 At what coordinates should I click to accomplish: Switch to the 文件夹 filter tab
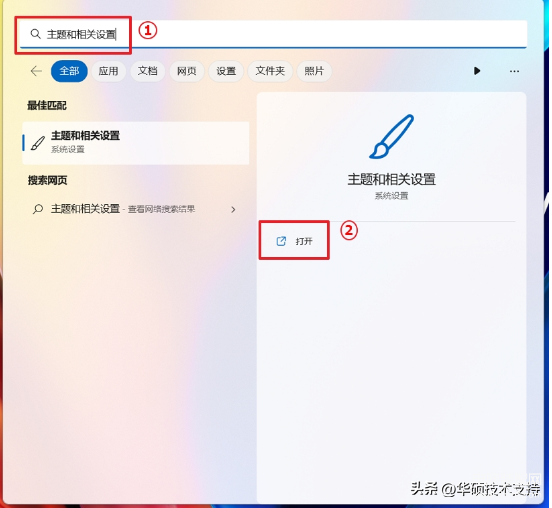pyautogui.click(x=270, y=71)
